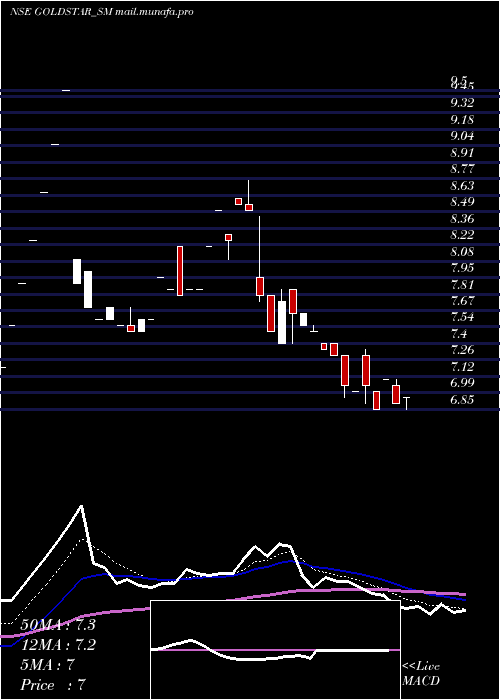Click the NSE GOLDSTAR_SM chart title
This screenshot has width=500, height=700.
tap(102, 12)
